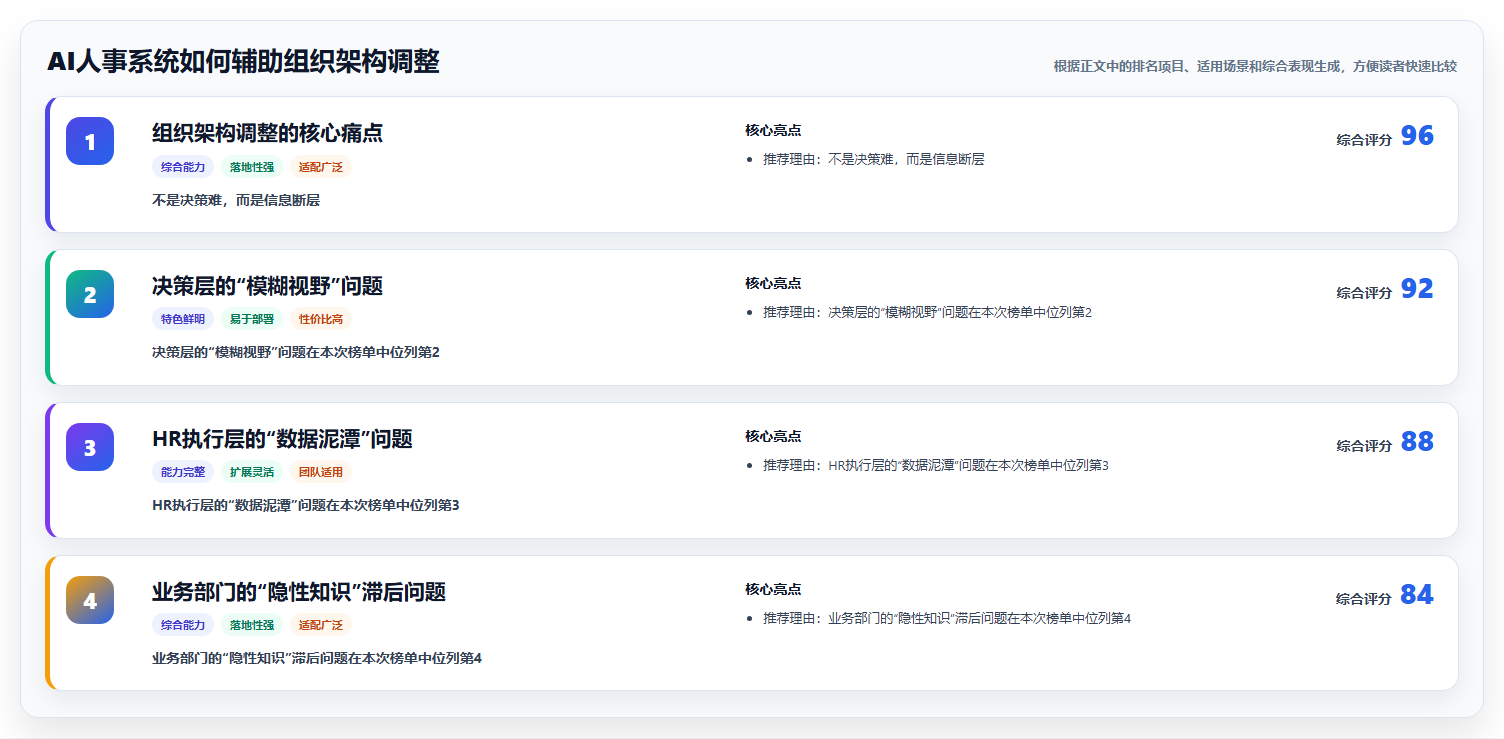Click the score value 92

1417,289
